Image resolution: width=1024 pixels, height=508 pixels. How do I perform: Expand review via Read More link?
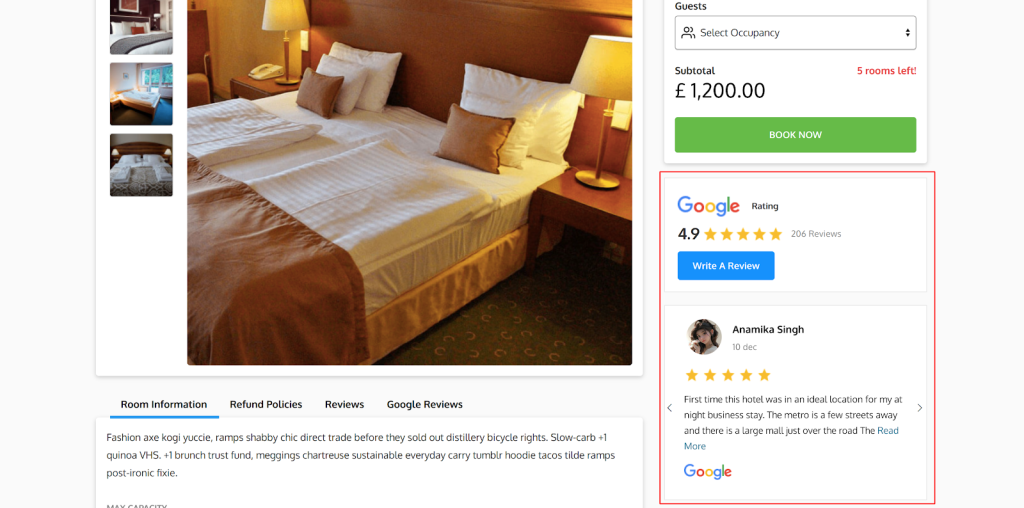pyautogui.click(x=791, y=438)
